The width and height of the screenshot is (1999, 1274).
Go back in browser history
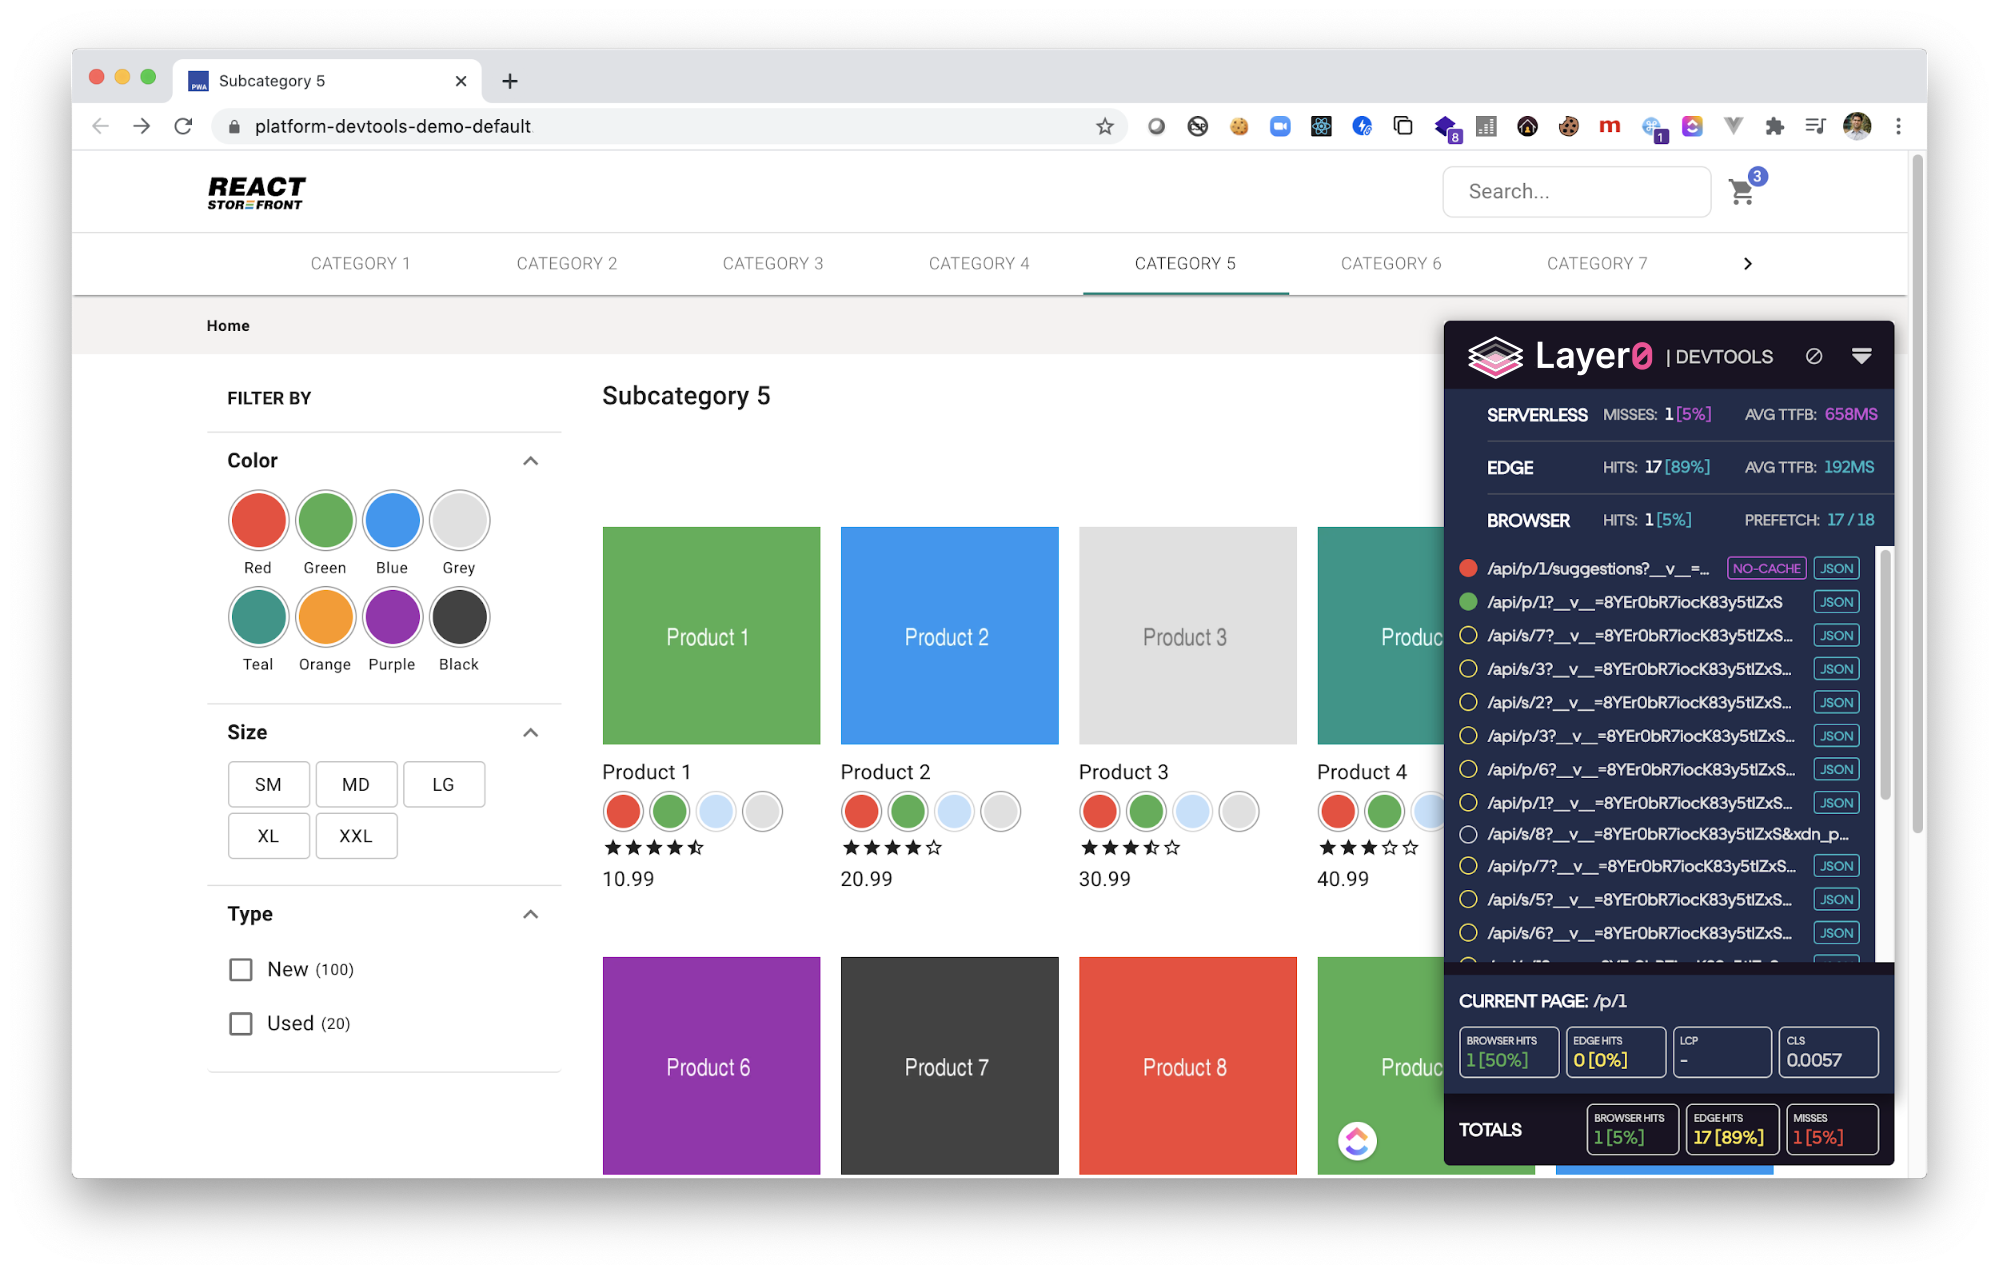tap(100, 126)
